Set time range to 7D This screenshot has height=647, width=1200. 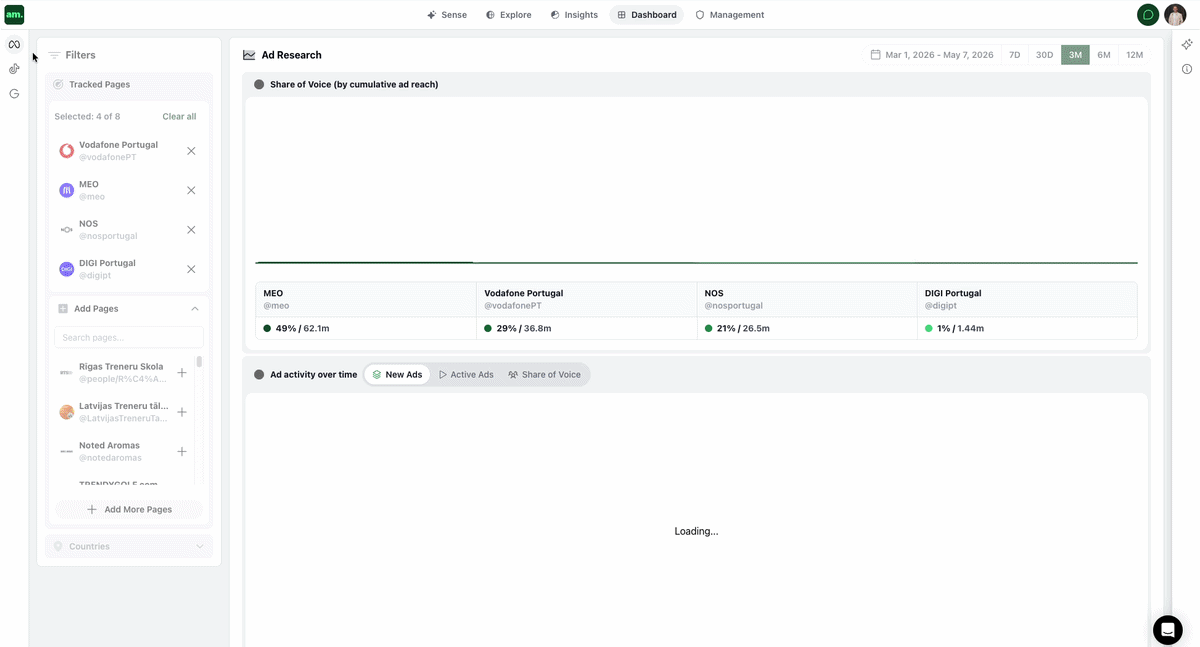click(1014, 55)
